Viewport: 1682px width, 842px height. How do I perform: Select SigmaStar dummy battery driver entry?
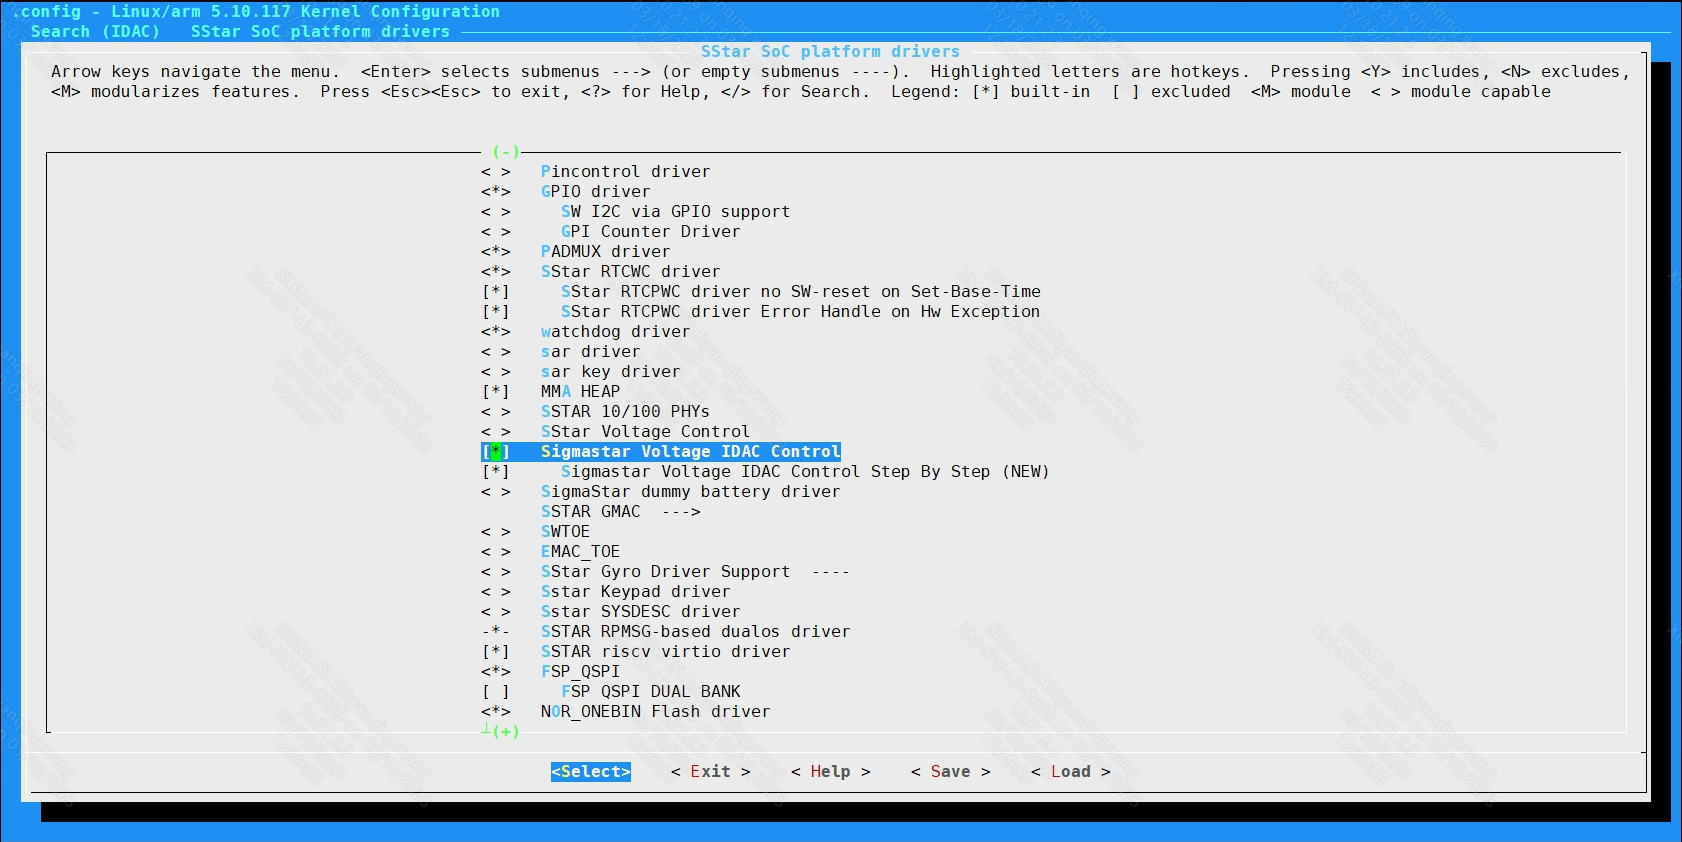tap(690, 492)
